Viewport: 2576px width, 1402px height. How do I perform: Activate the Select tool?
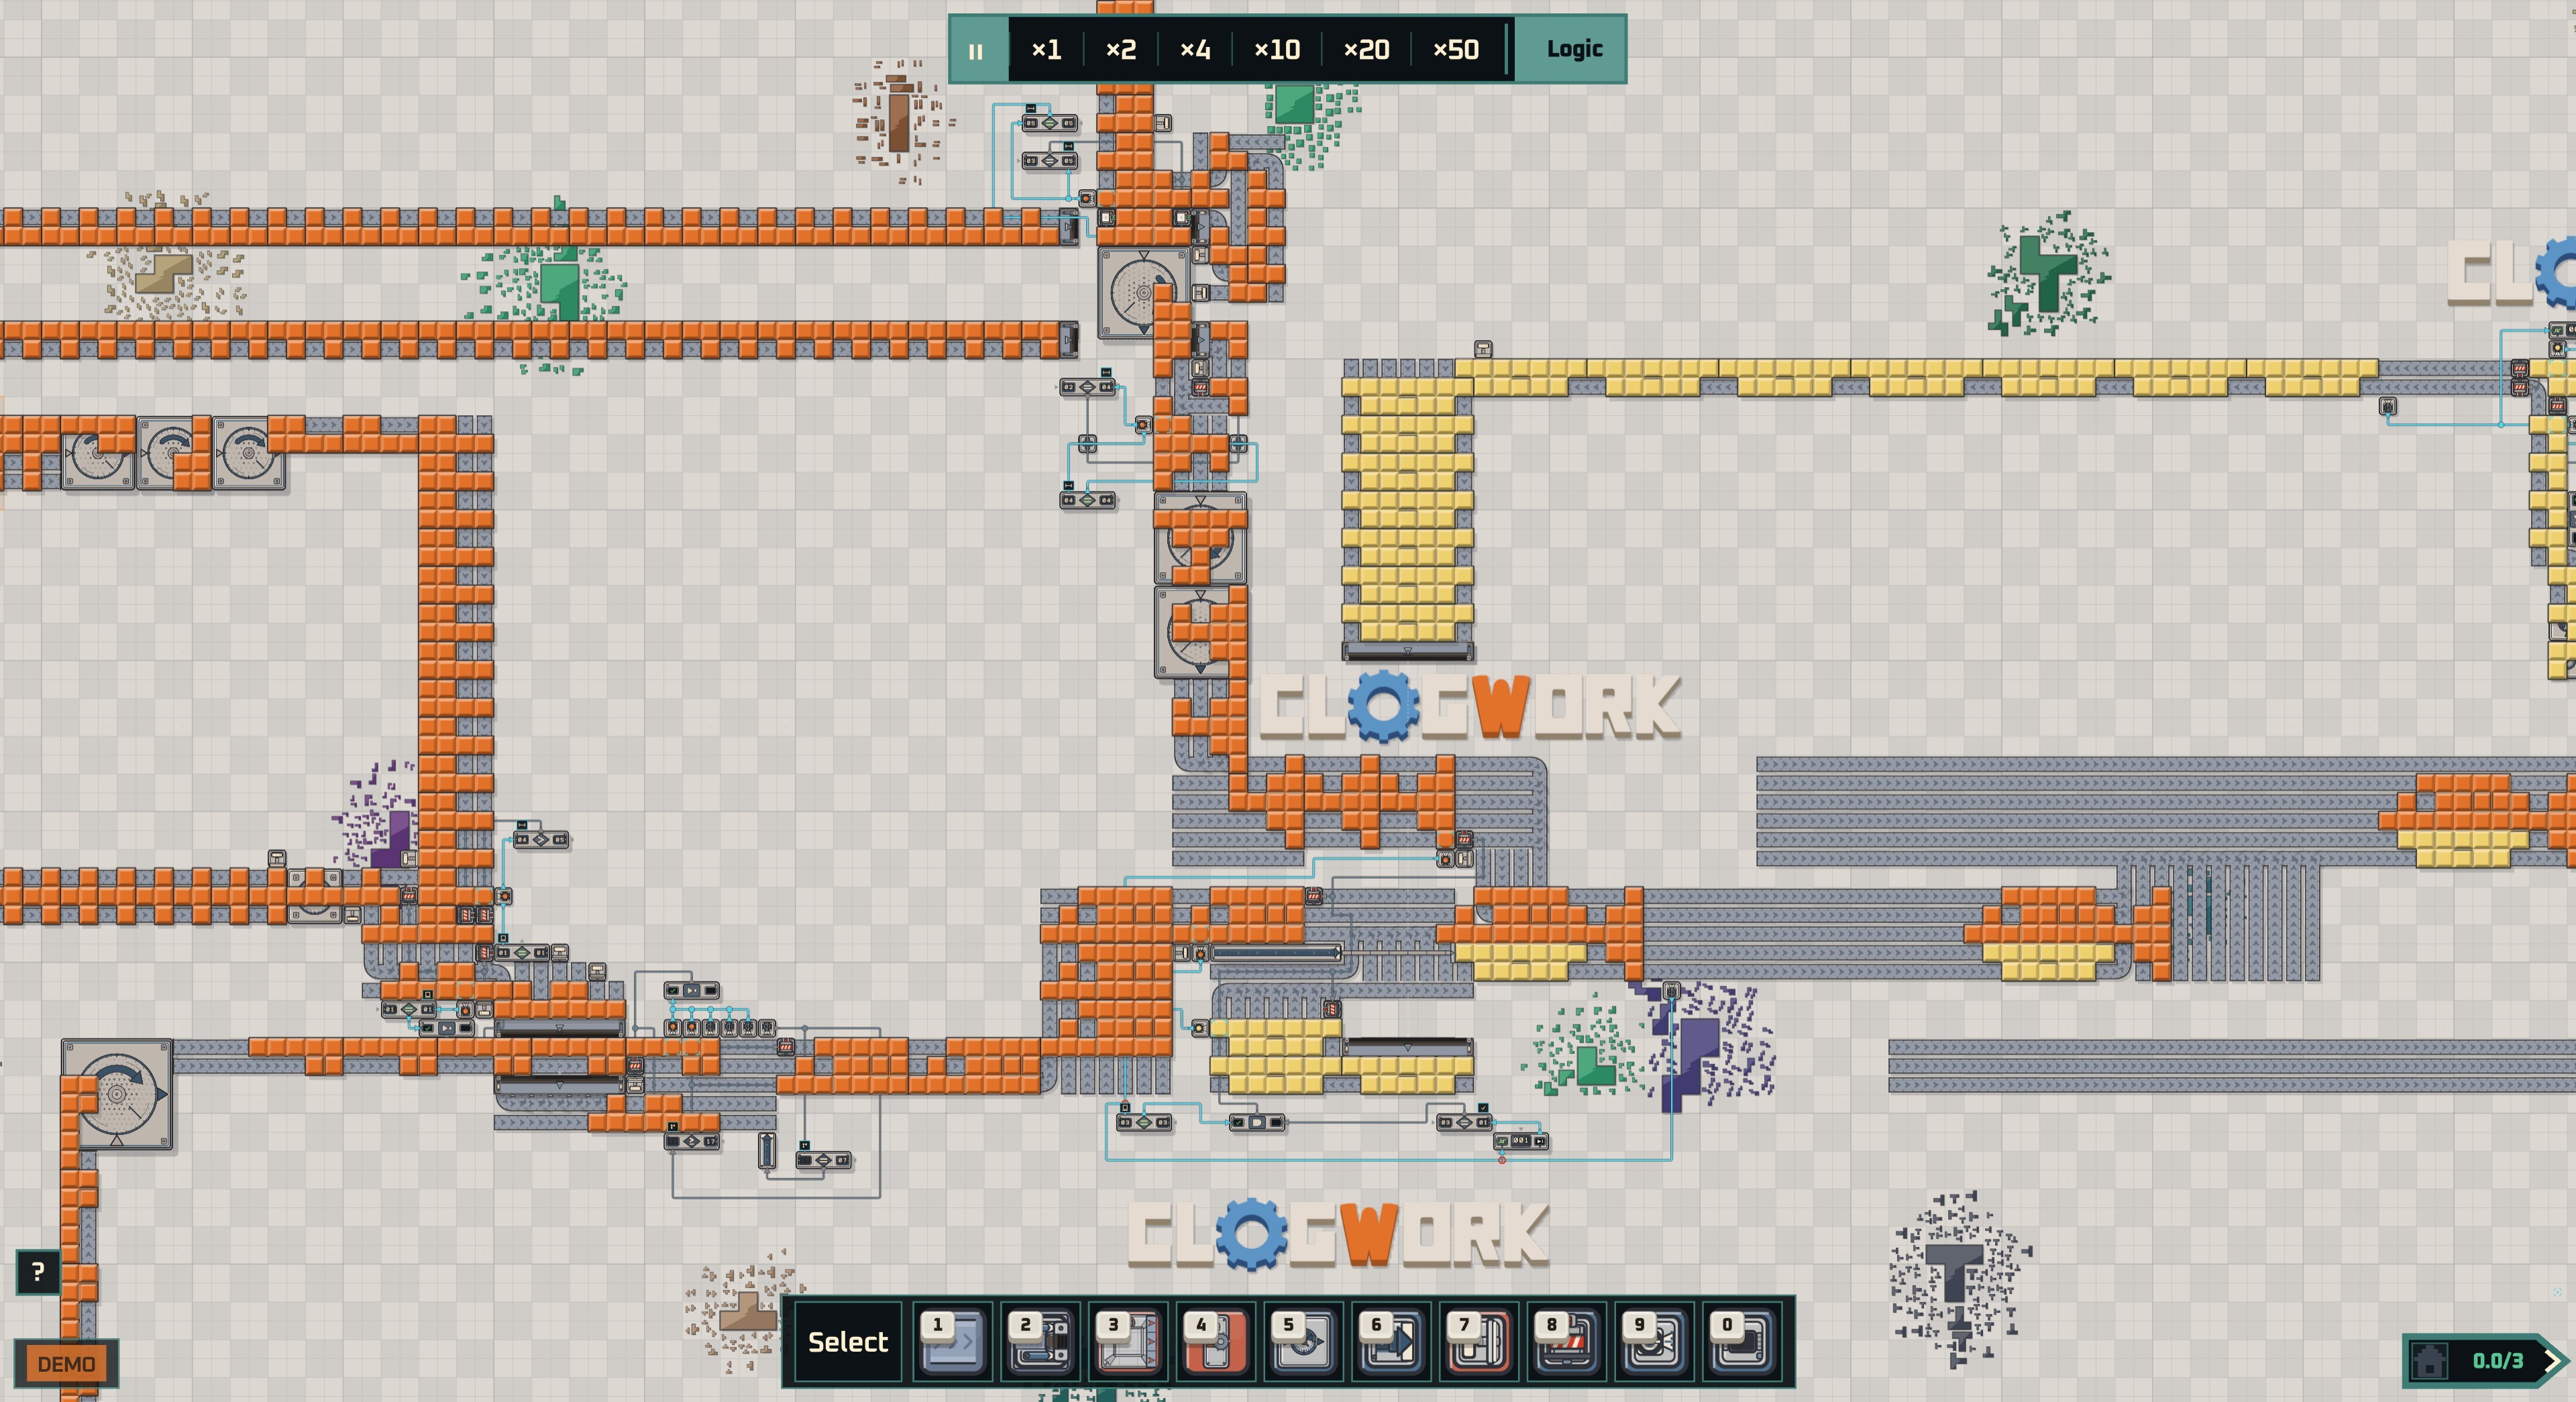[847, 1342]
